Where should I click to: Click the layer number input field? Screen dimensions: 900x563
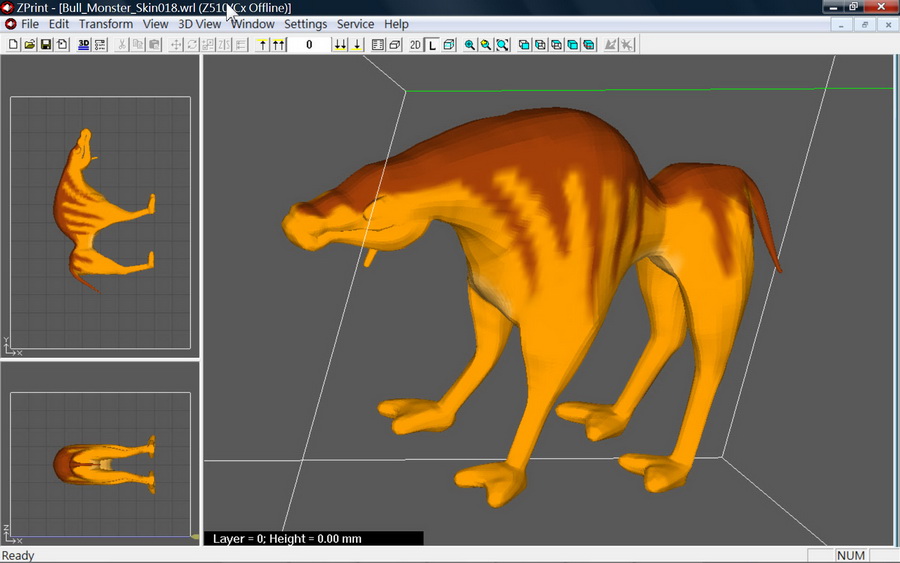click(309, 45)
